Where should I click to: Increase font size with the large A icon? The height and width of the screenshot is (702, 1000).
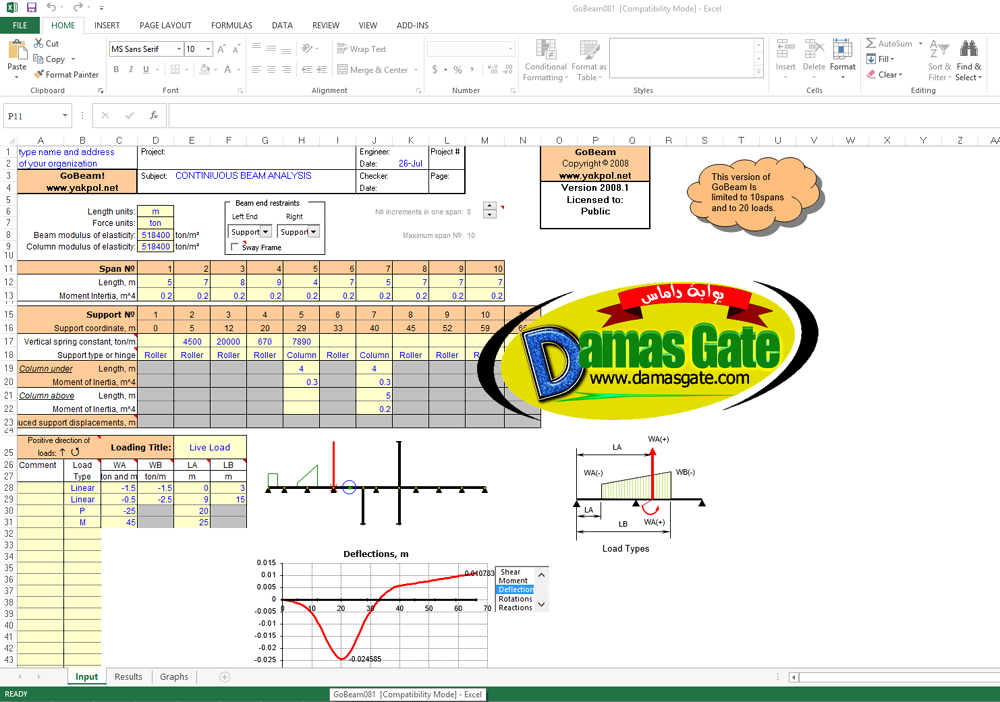point(221,49)
